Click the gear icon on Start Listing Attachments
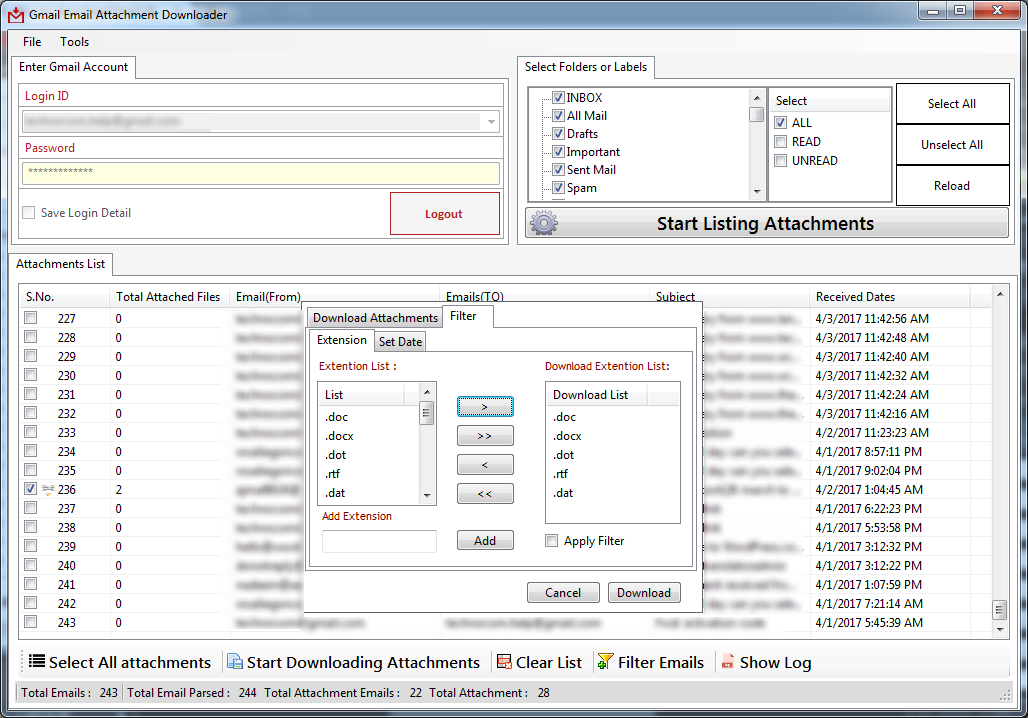1028x718 pixels. pyautogui.click(x=544, y=224)
